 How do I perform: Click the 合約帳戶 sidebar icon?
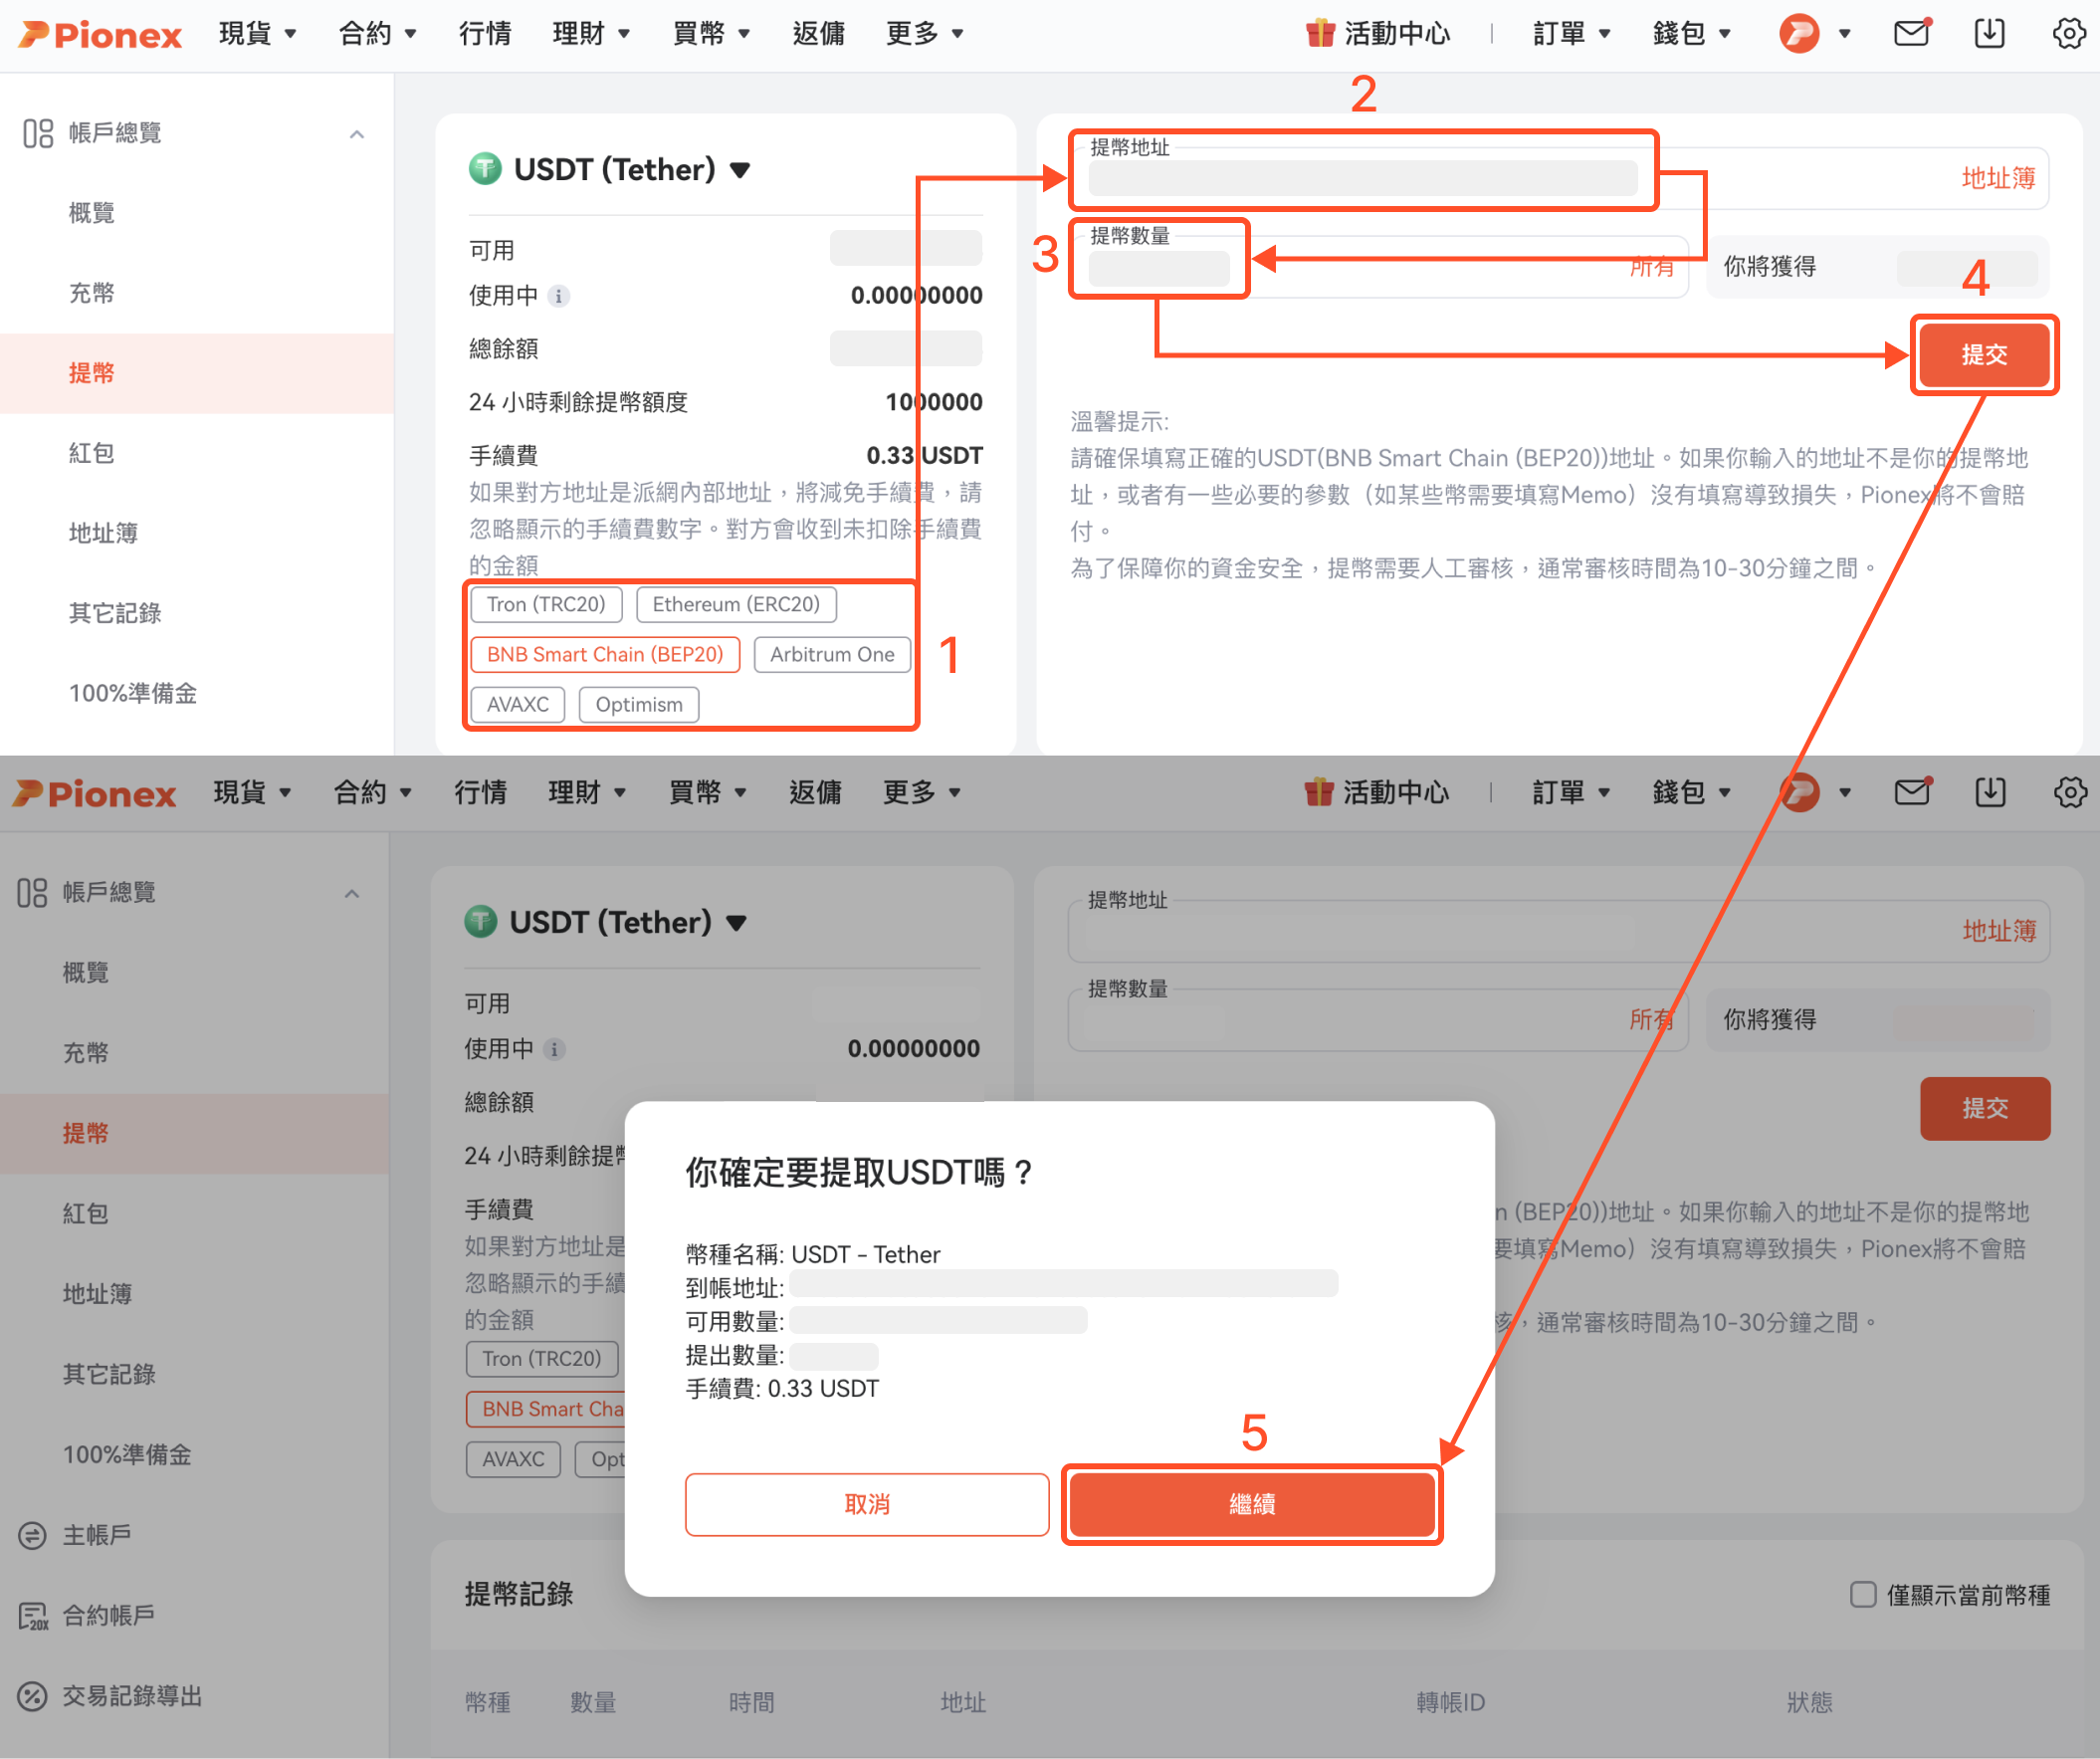tap(33, 1616)
